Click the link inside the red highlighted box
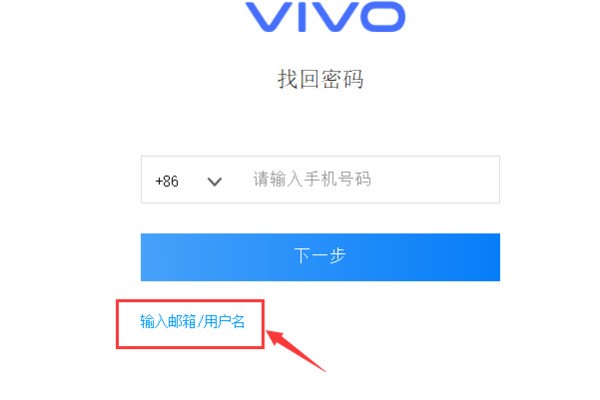This screenshot has width=600, height=400. click(x=192, y=321)
